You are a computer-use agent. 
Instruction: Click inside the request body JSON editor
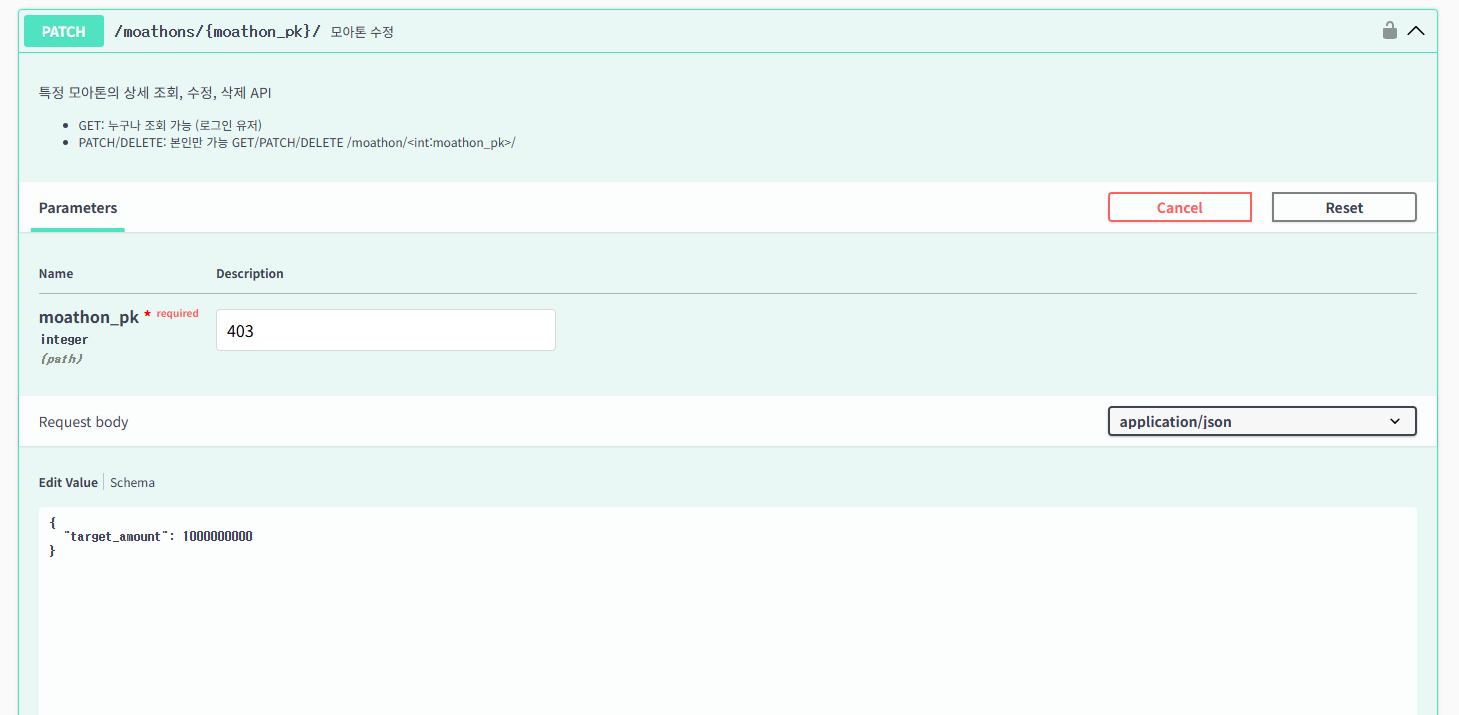[727, 620]
